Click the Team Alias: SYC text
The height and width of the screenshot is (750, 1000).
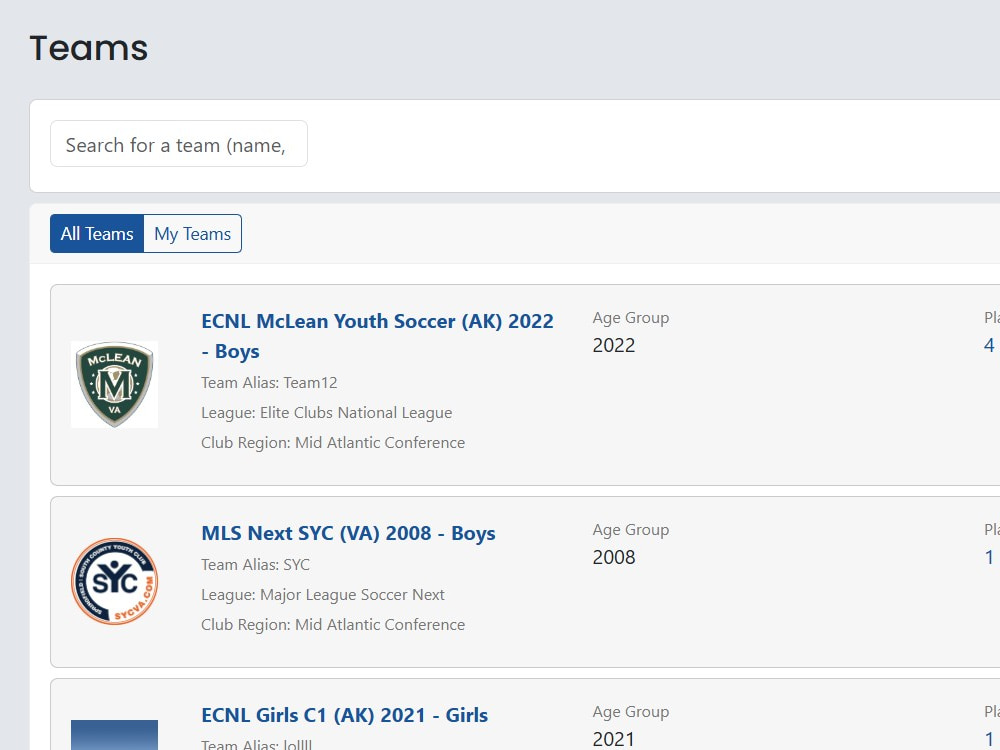(255, 564)
